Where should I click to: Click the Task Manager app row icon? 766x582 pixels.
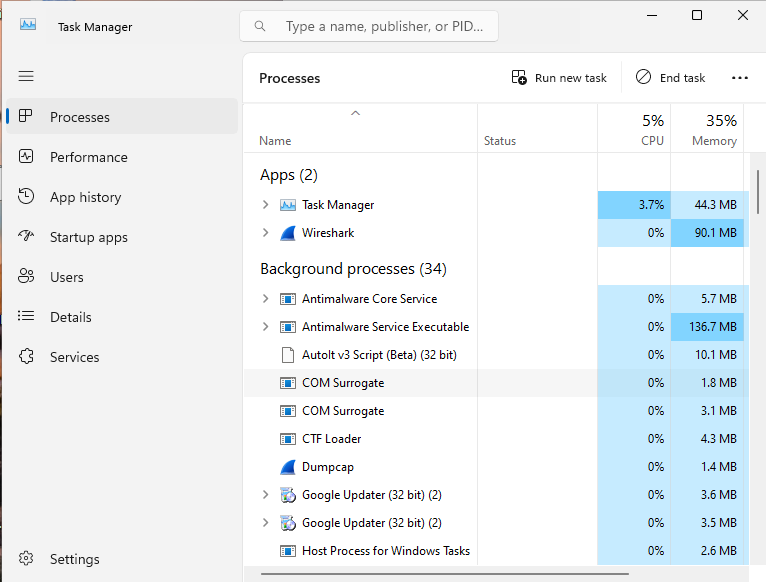[x=288, y=205]
